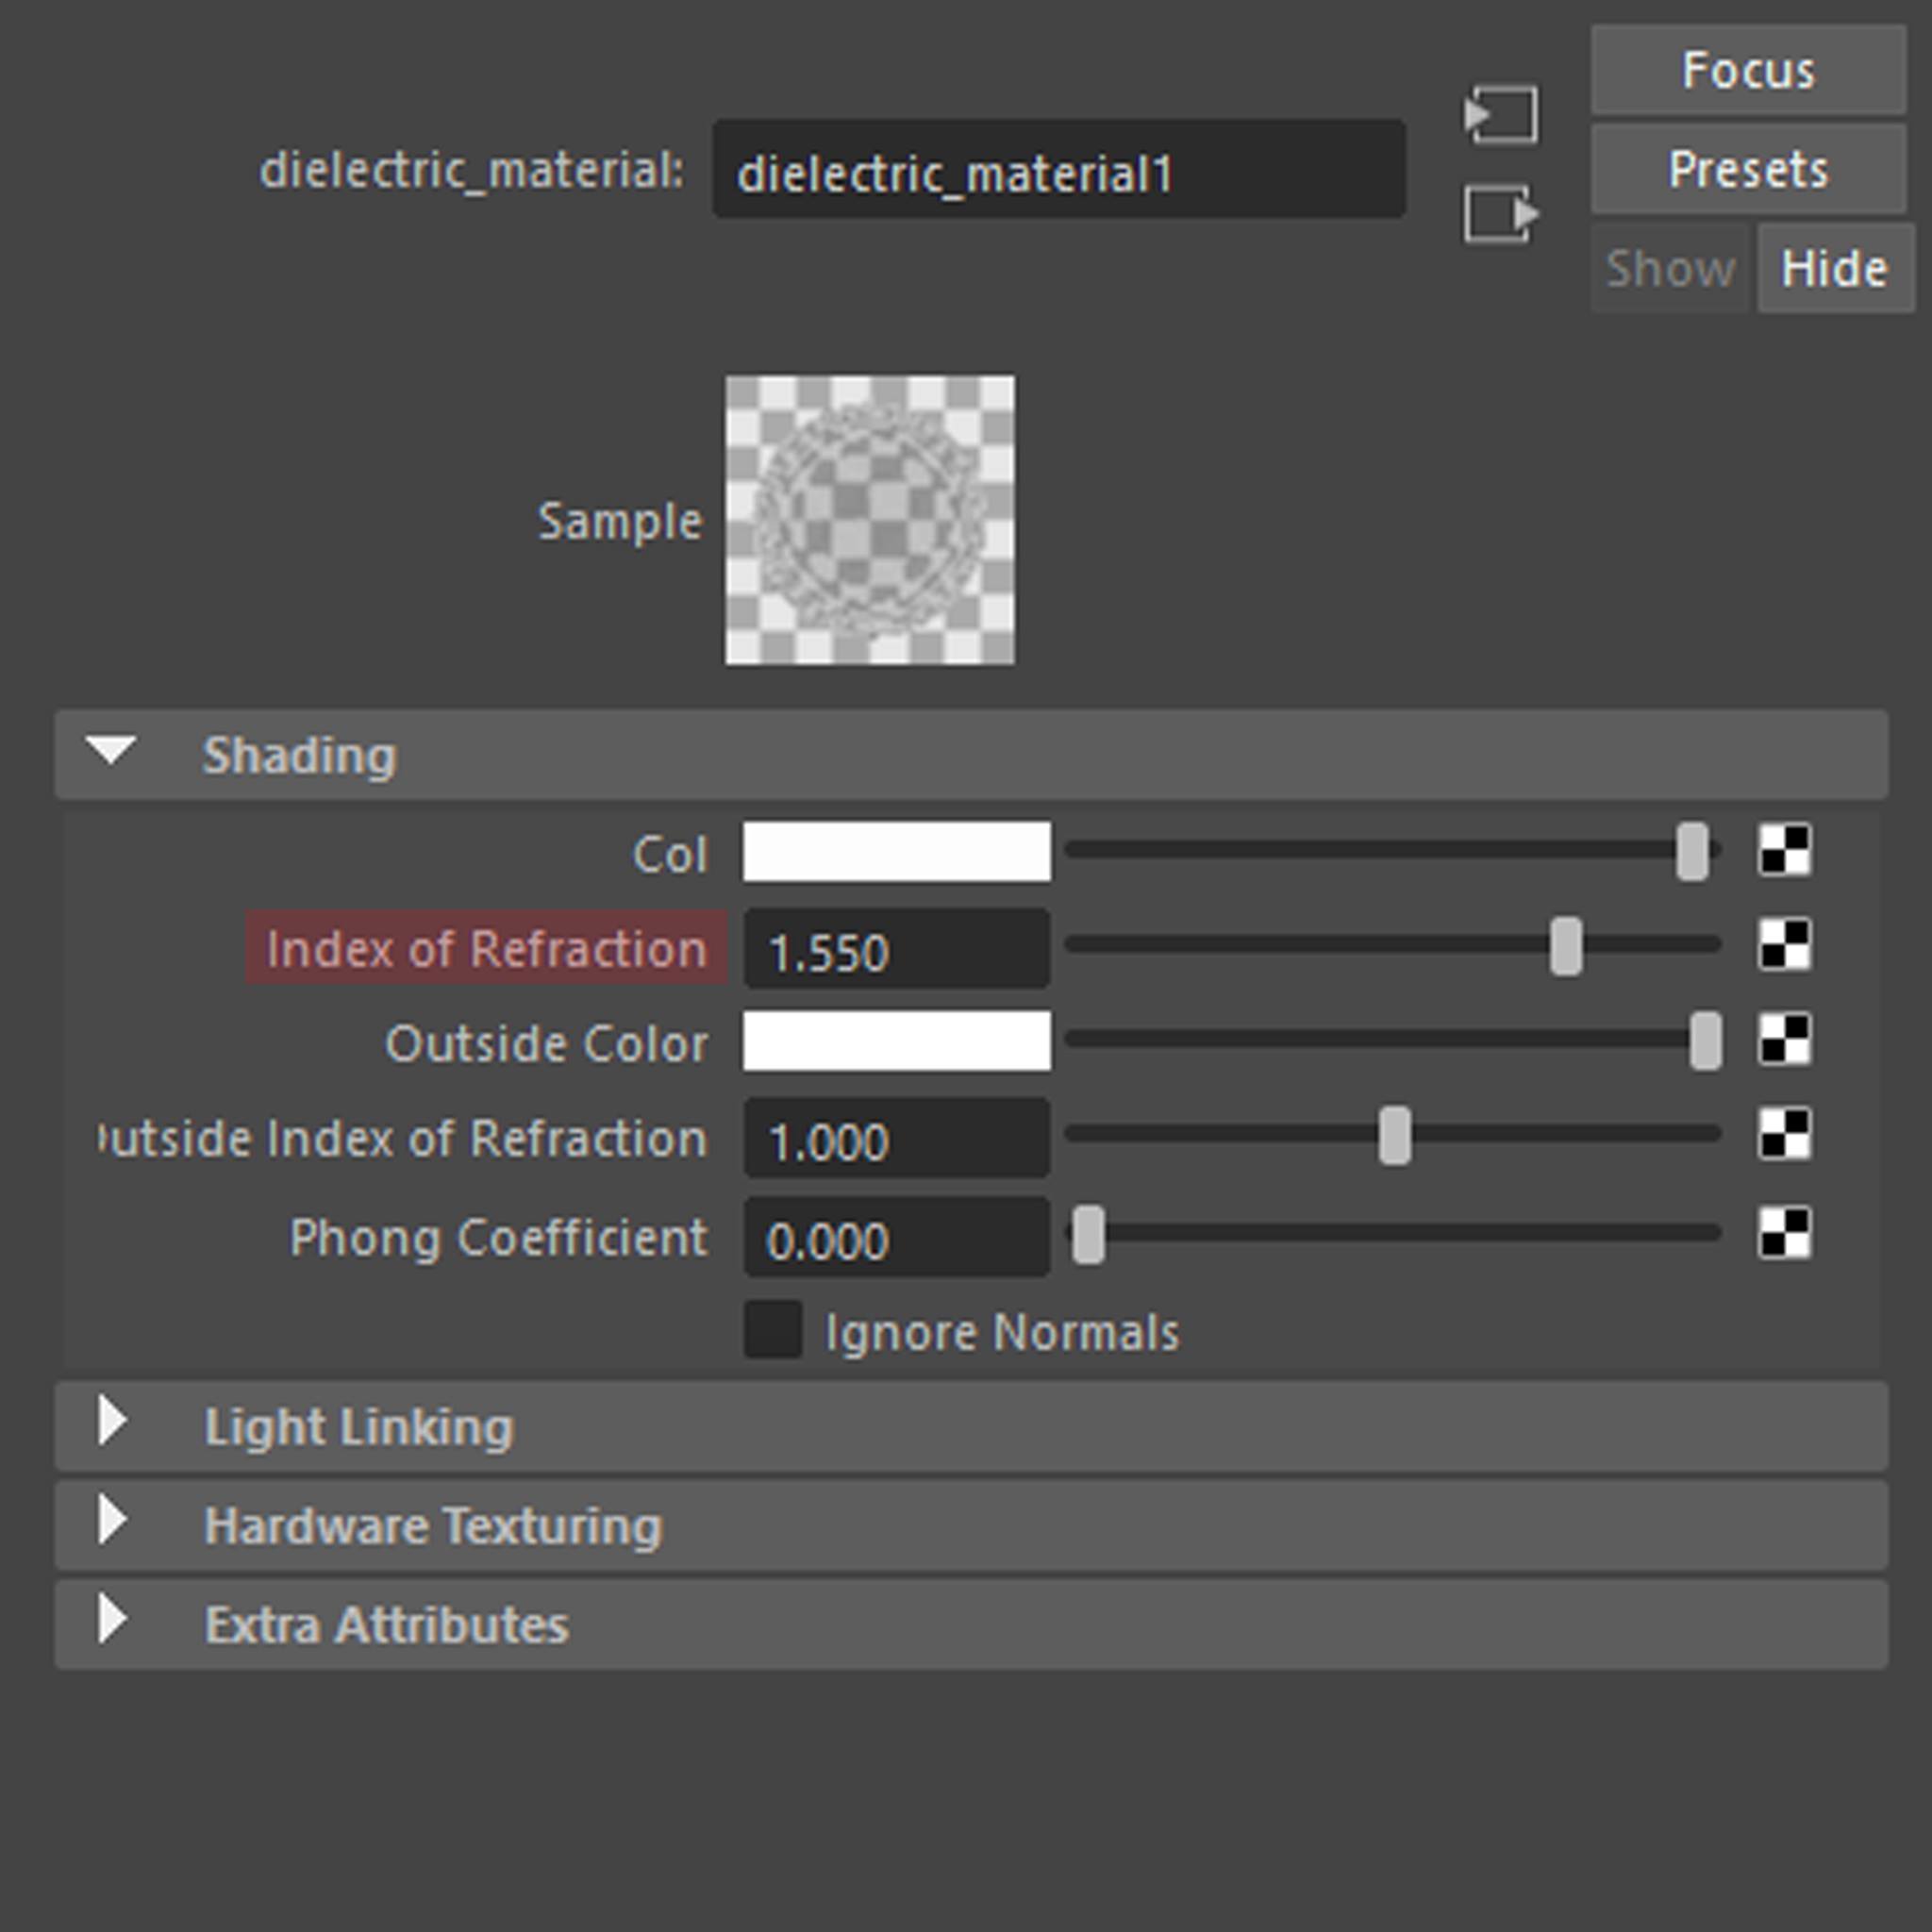Click Col attribute texture map checker icon
The image size is (1932, 1932).
pos(1784,850)
